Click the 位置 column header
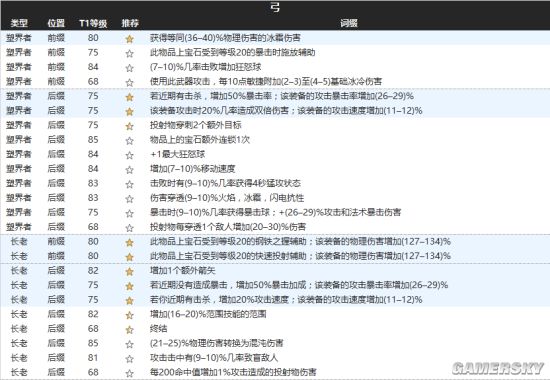This screenshot has width=550, height=380. tap(56, 23)
